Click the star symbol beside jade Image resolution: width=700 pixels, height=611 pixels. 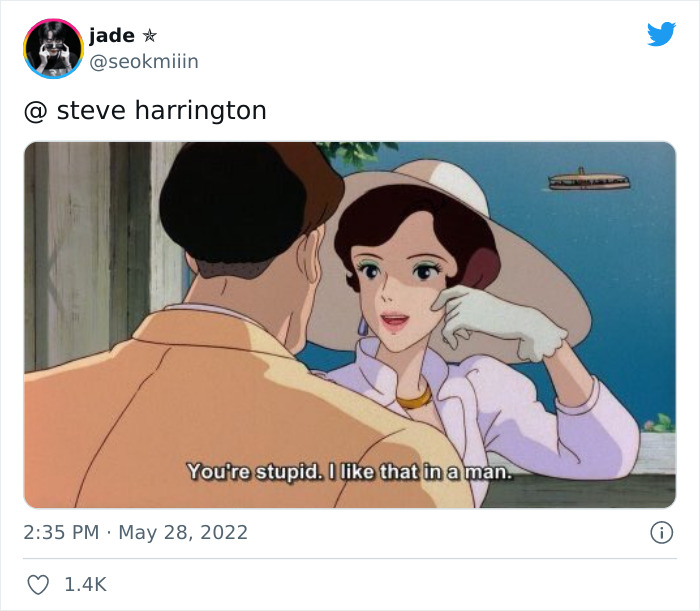pyautogui.click(x=150, y=35)
